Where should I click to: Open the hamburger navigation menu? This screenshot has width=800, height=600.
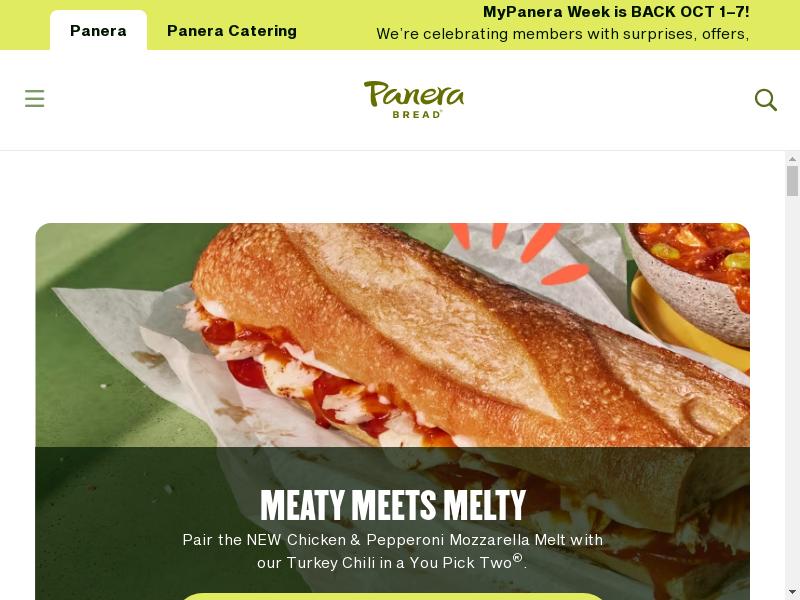[x=35, y=98]
